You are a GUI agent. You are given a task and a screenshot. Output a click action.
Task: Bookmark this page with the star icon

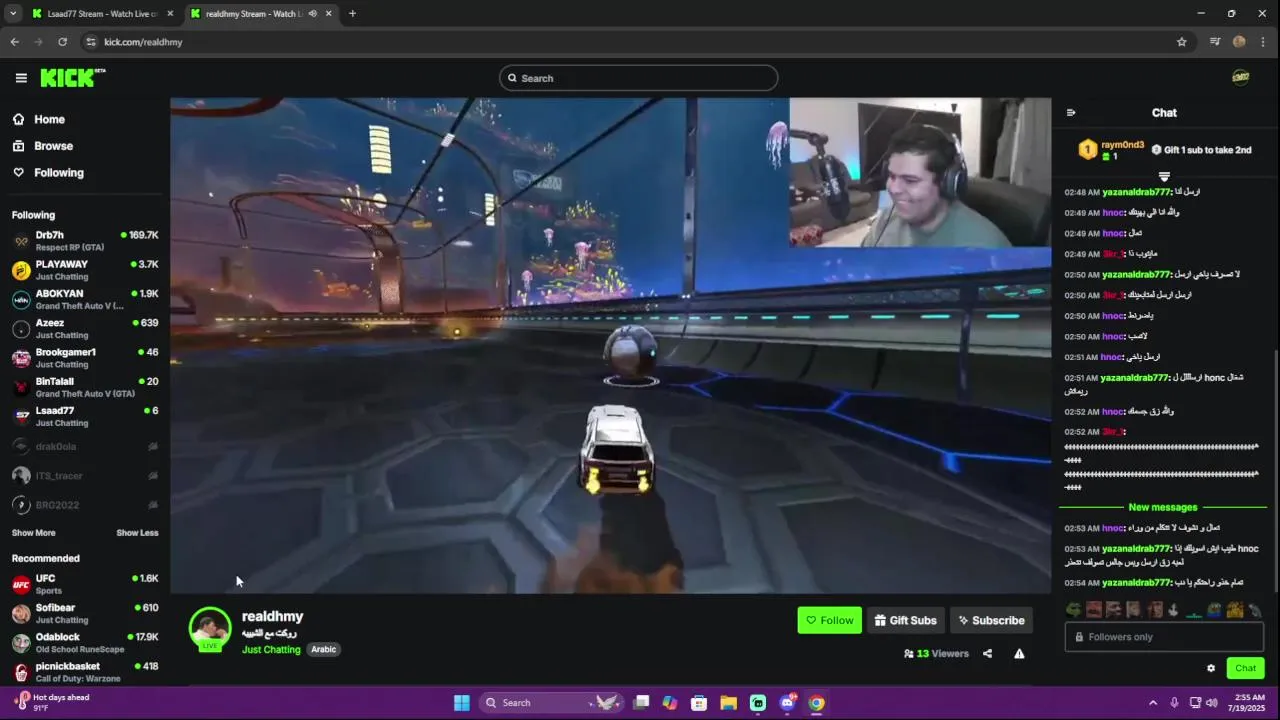[x=1181, y=42]
